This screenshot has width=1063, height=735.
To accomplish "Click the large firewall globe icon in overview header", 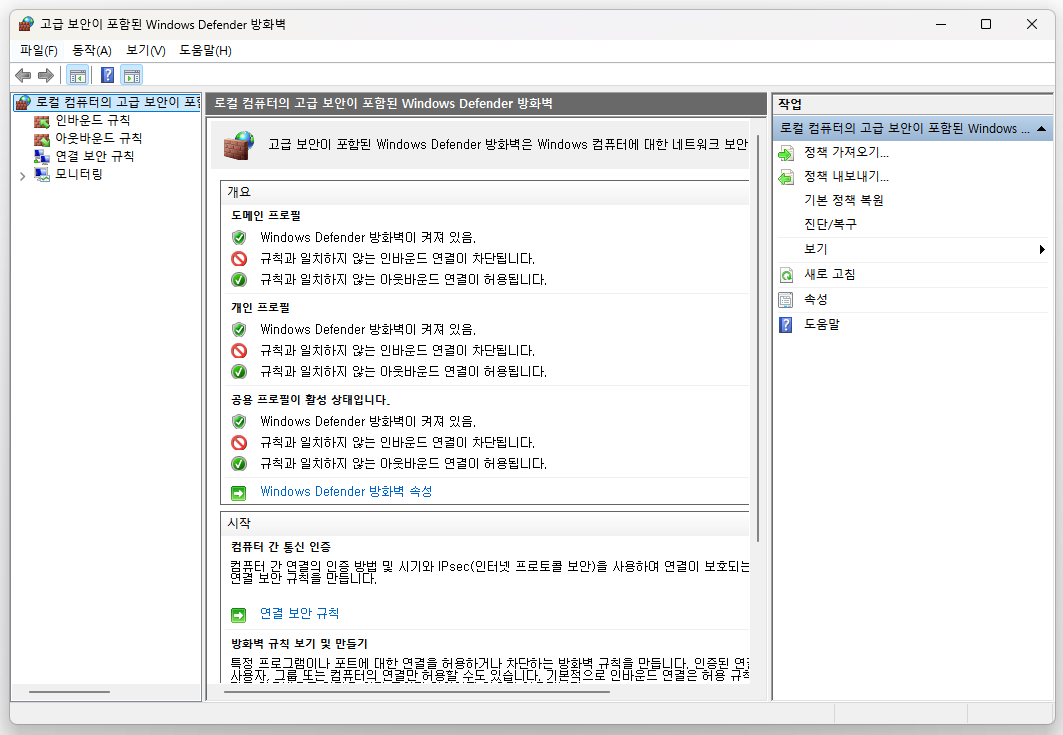I will (239, 145).
